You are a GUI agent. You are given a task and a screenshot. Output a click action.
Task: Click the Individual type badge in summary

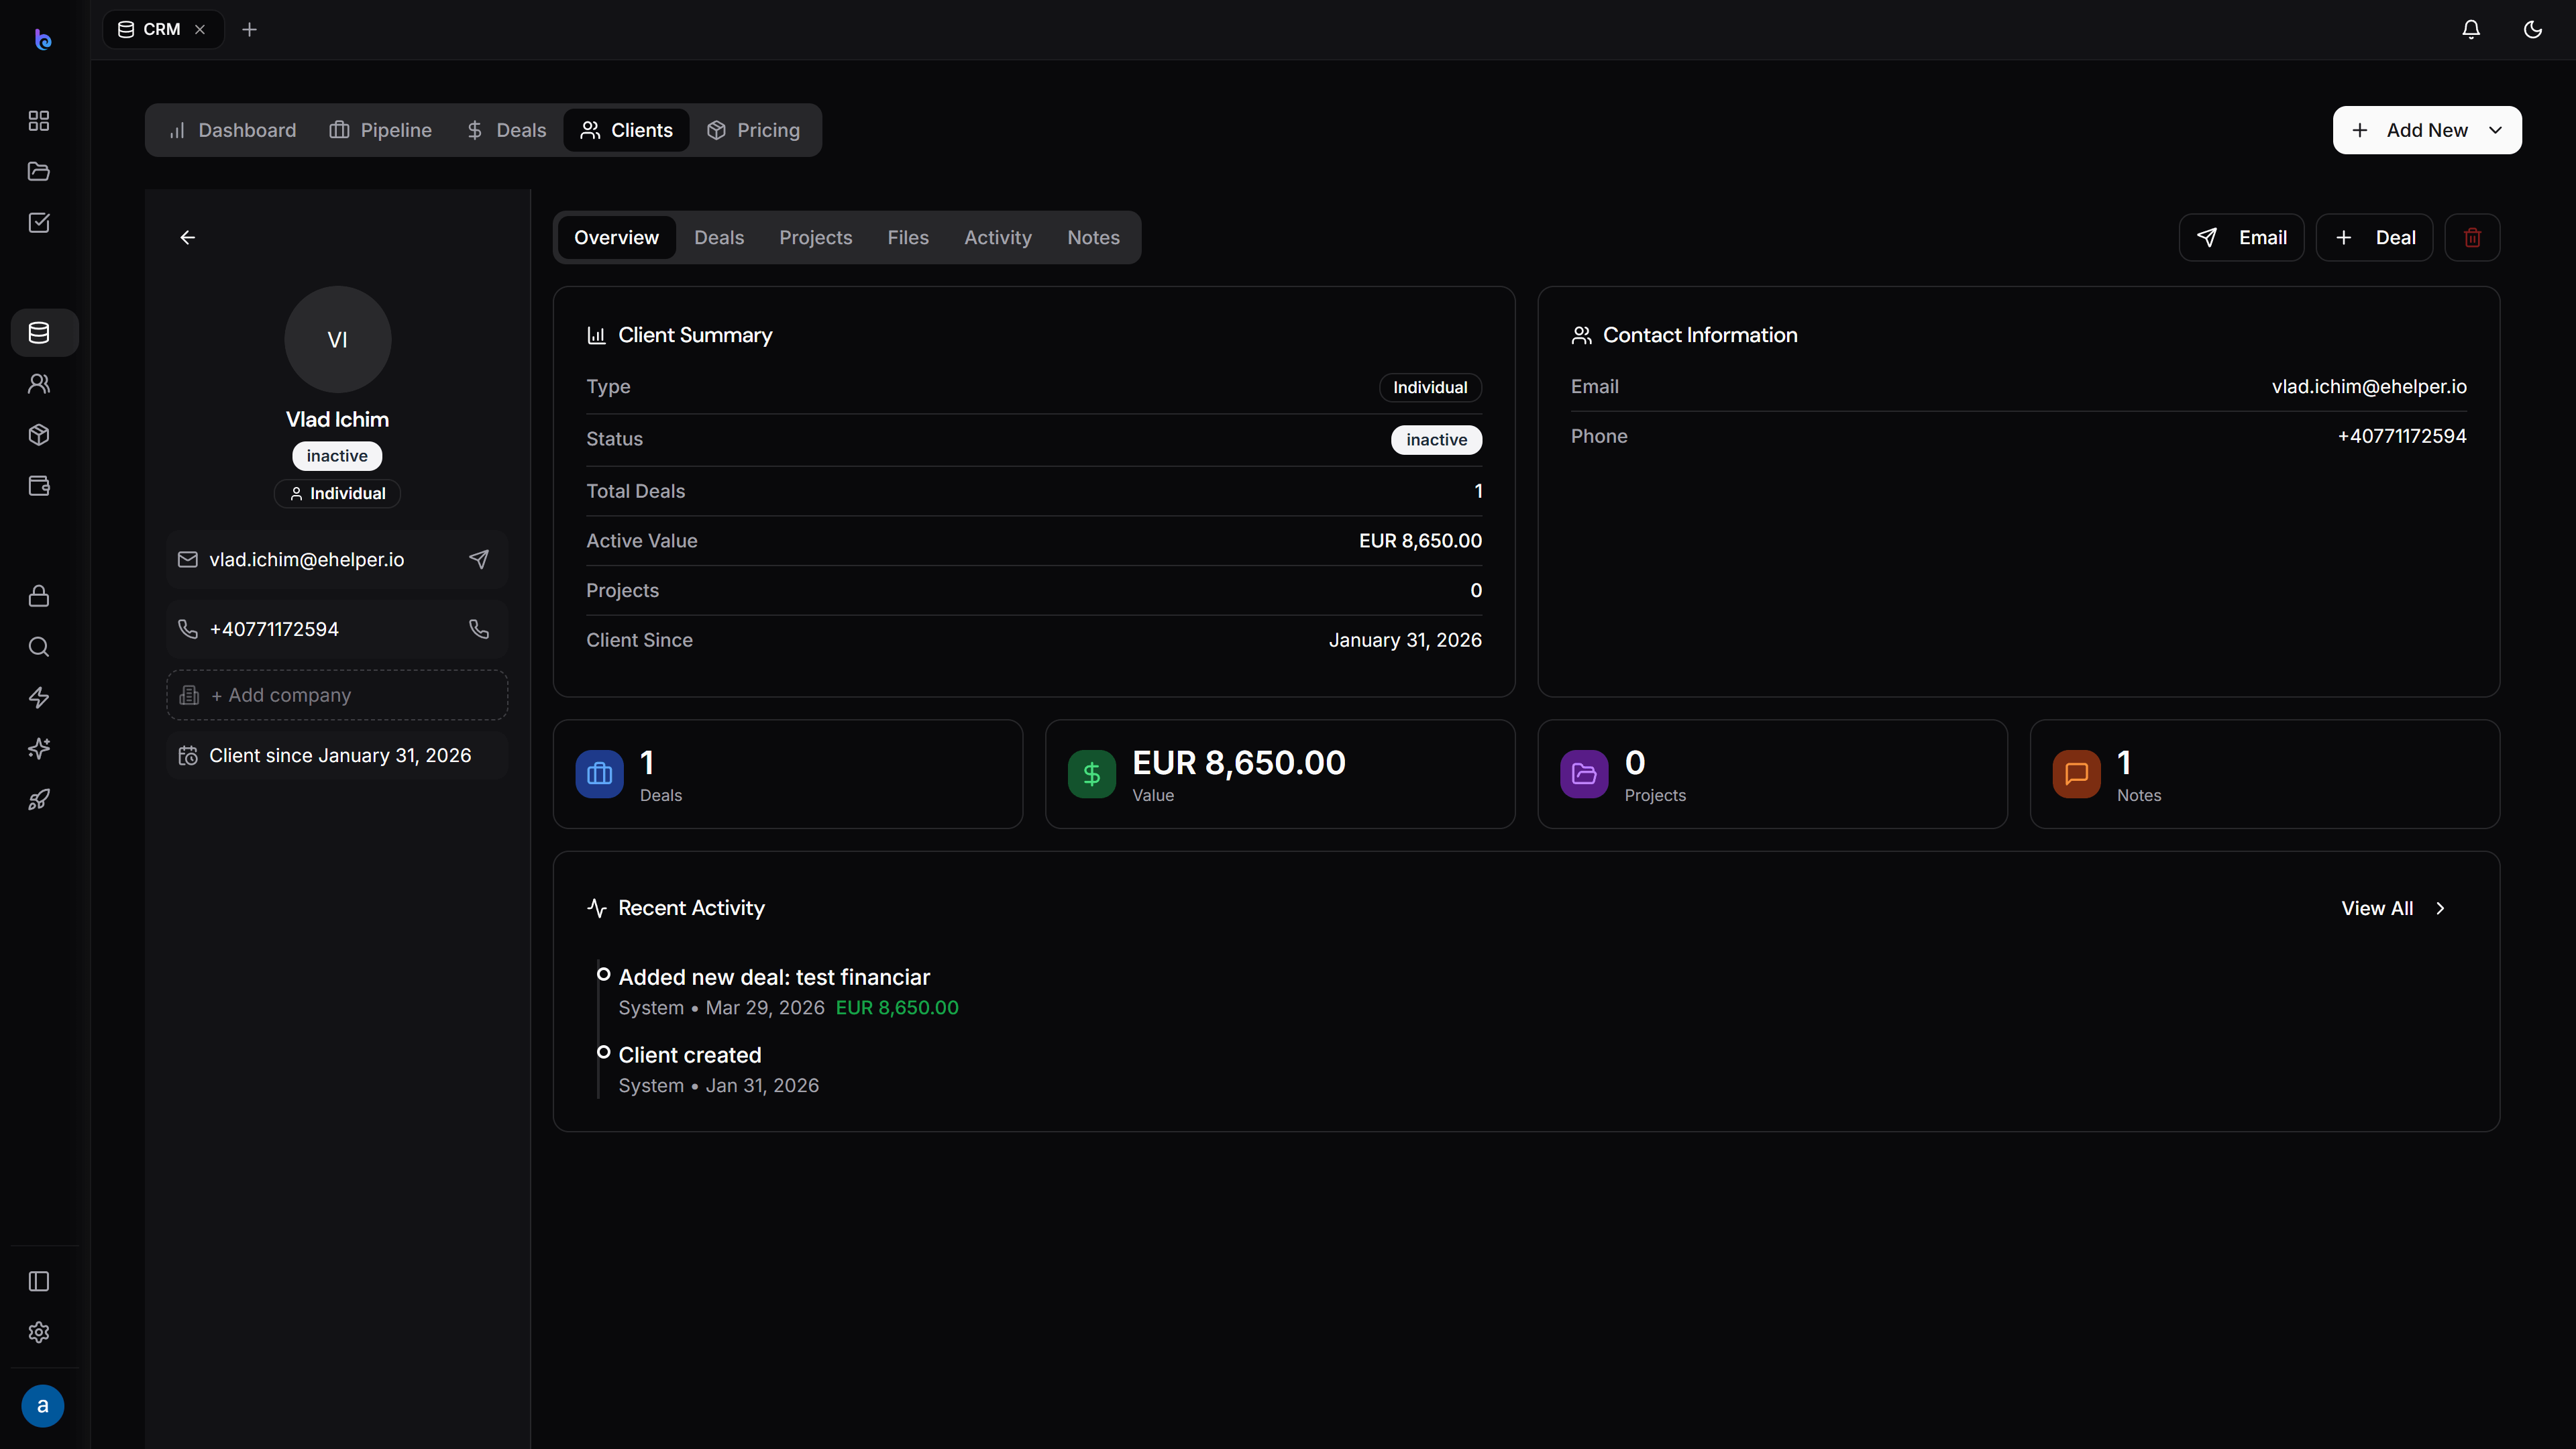point(1430,387)
